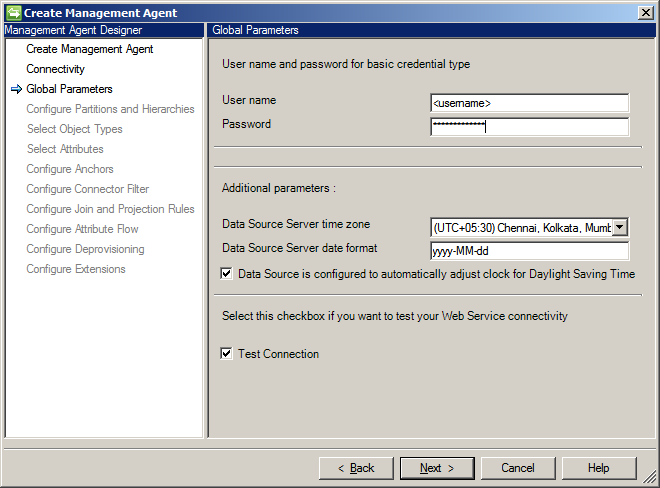This screenshot has width=660, height=488.
Task: Click the Password input field
Action: pyautogui.click(x=530, y=127)
